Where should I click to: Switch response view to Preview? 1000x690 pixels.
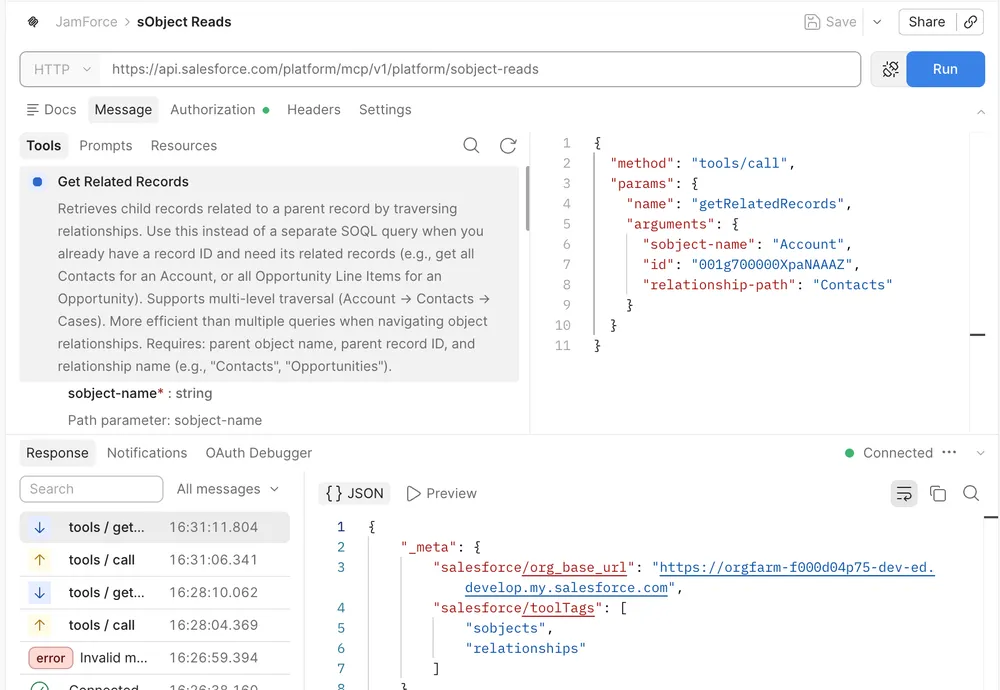click(441, 494)
